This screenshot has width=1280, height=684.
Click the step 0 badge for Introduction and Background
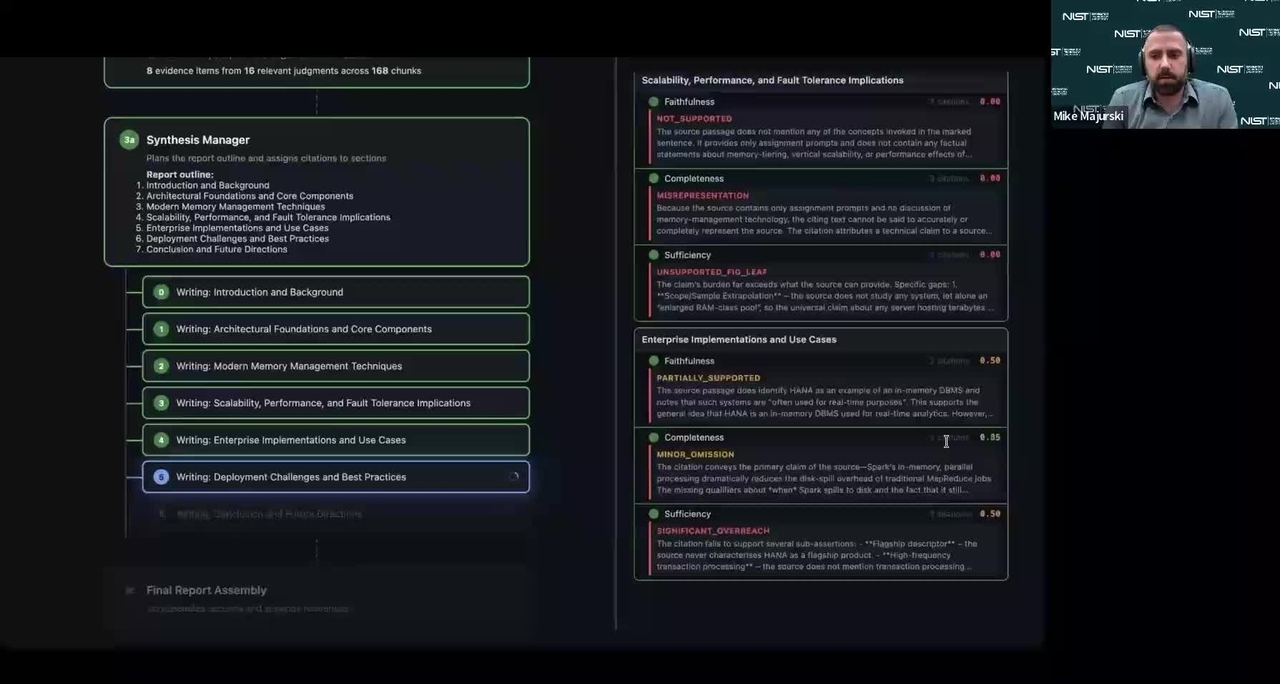[161, 292]
